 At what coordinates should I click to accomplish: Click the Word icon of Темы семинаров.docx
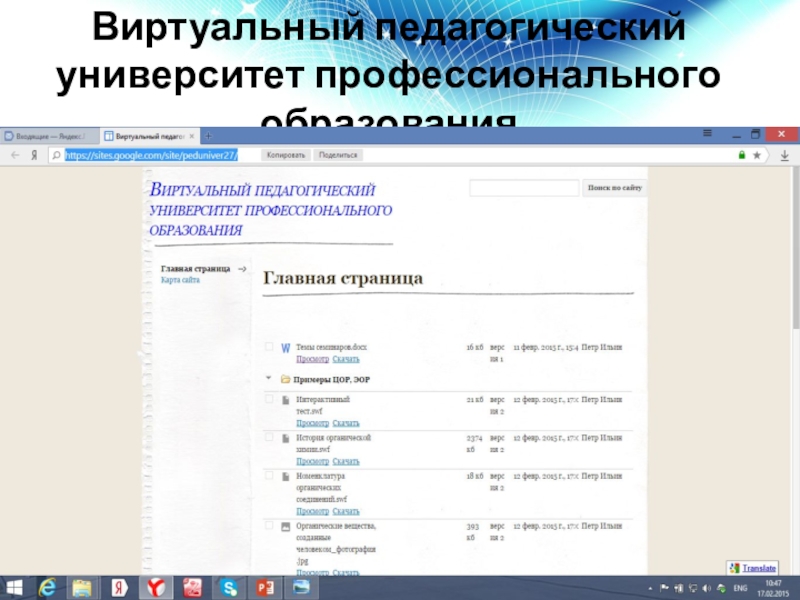click(x=285, y=348)
